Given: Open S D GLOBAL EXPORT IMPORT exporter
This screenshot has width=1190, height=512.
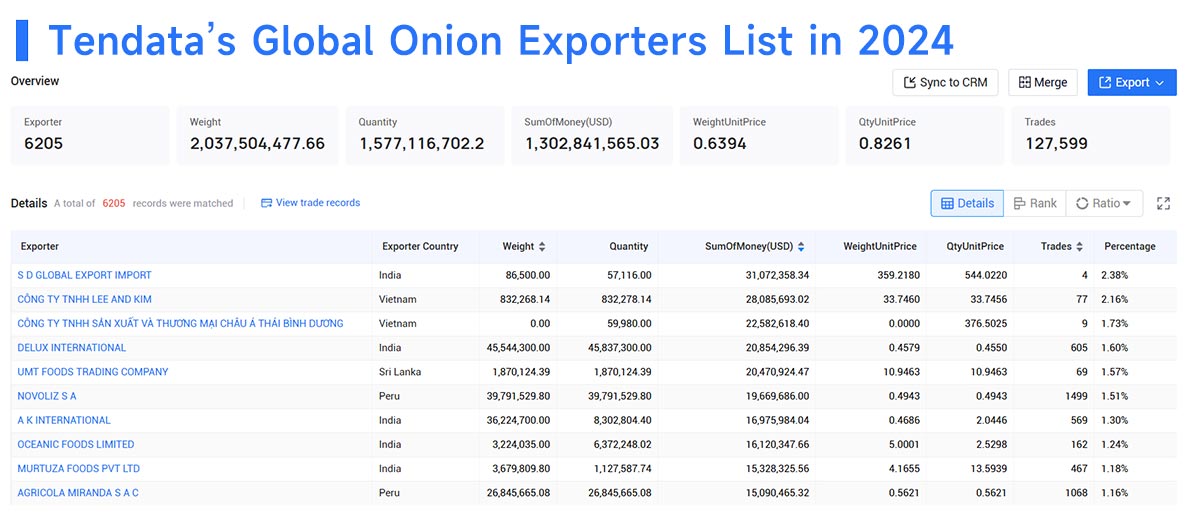Looking at the screenshot, I should click(84, 275).
